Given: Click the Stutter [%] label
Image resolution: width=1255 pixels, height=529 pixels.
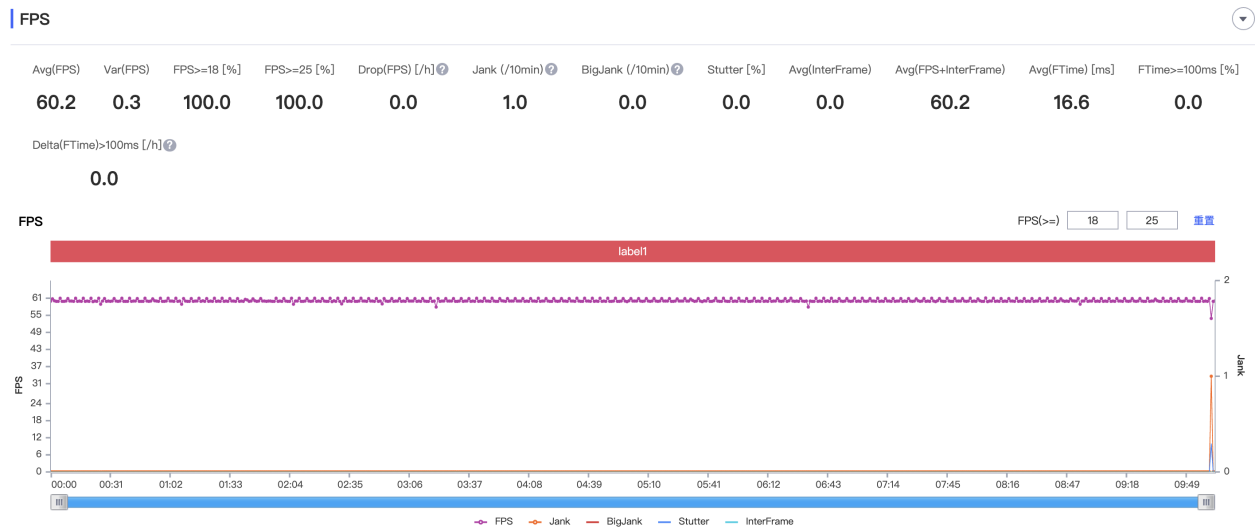Looking at the screenshot, I should click(x=736, y=70).
